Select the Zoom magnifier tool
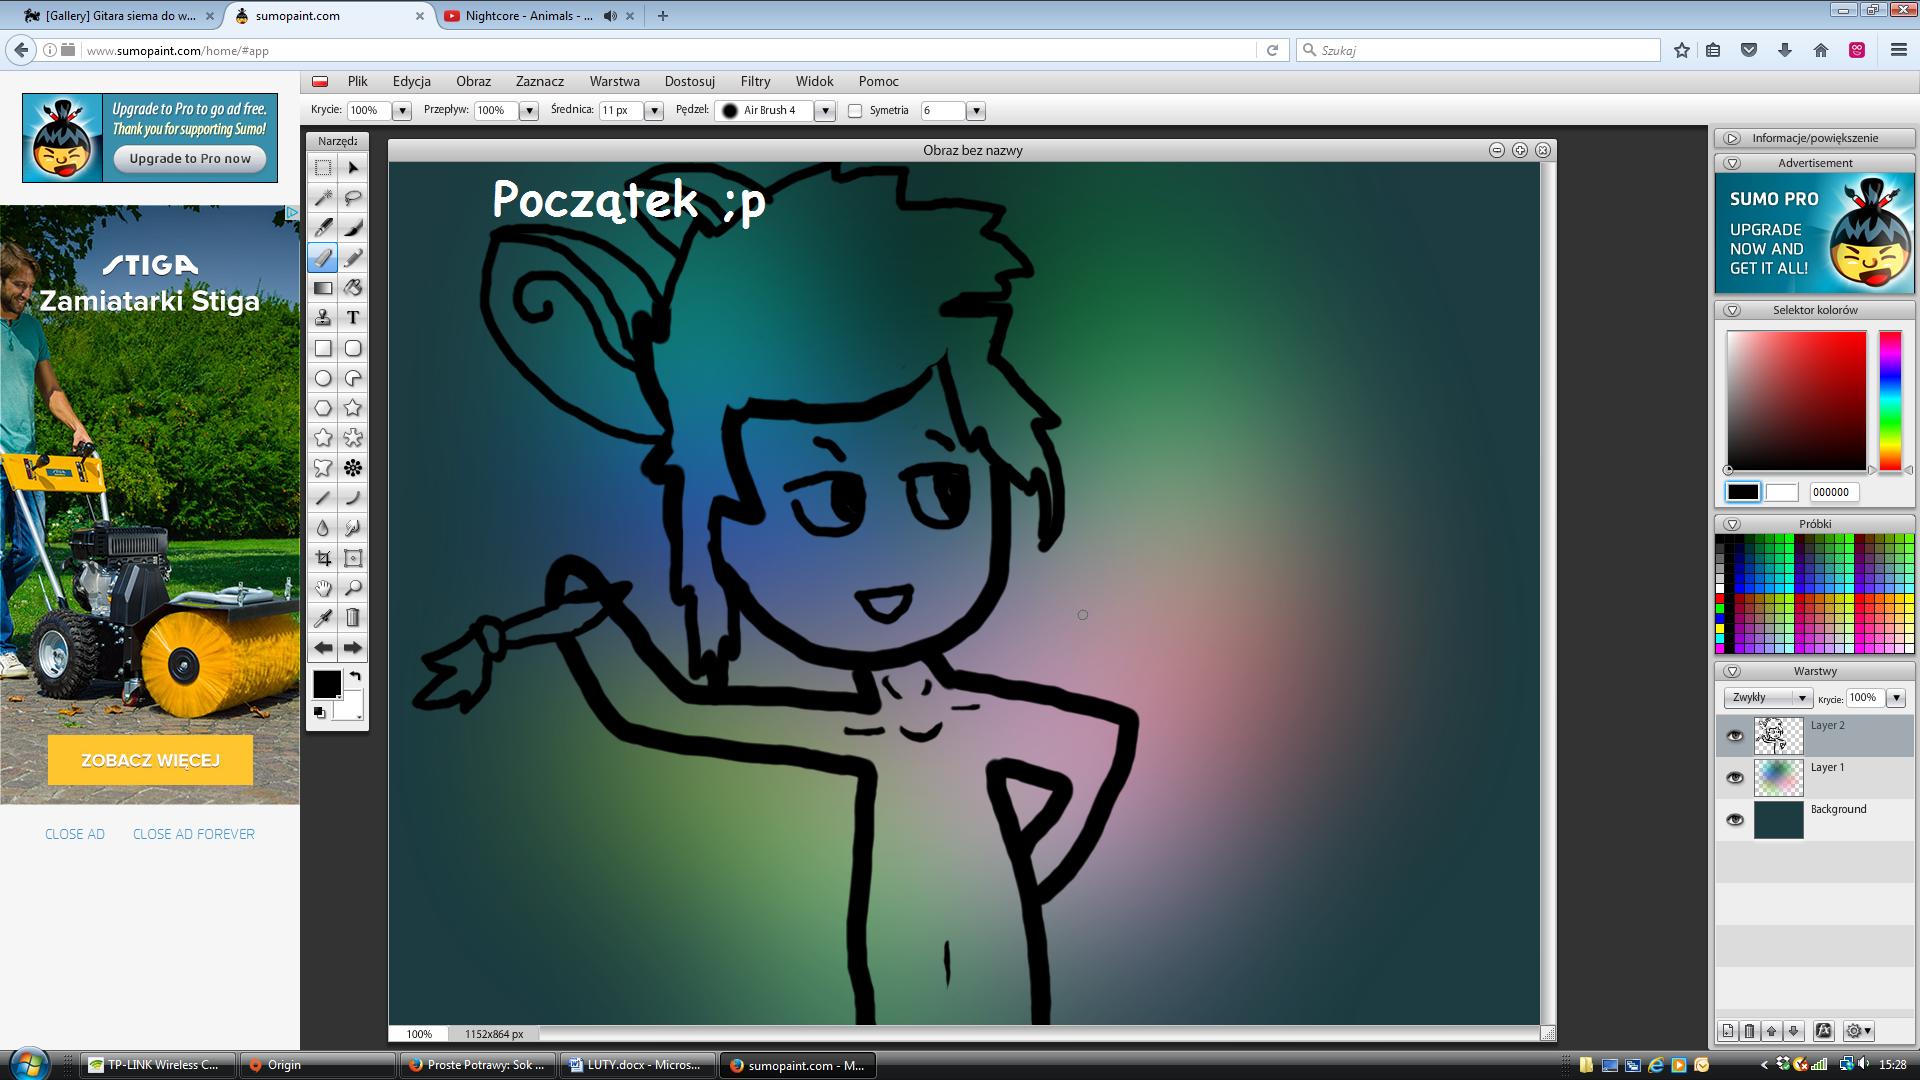Image resolution: width=1920 pixels, height=1080 pixels. (x=353, y=588)
